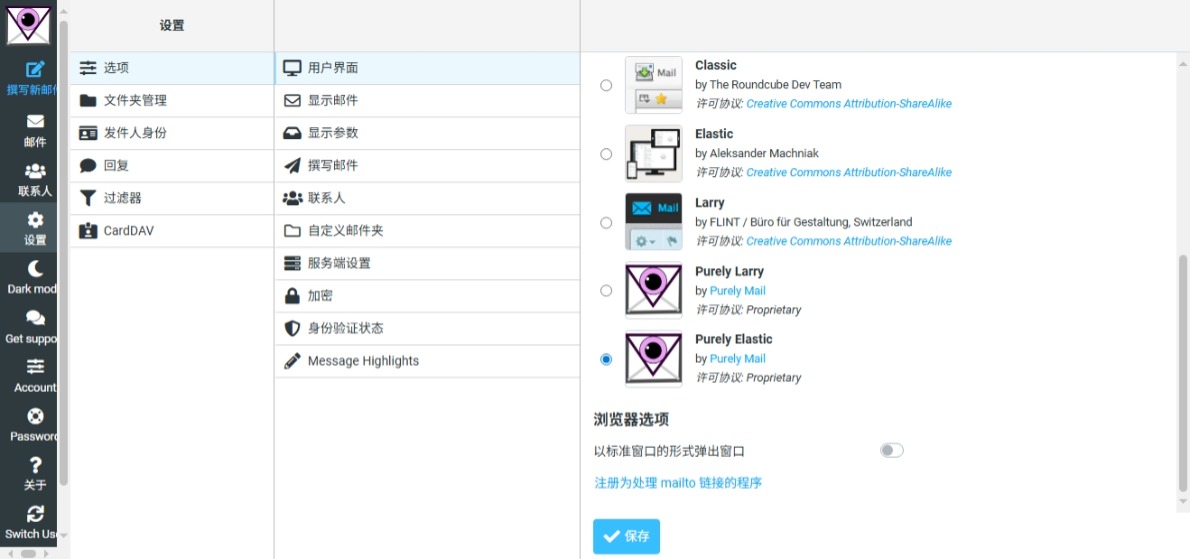Open Password lifebuoy icon in sidebar

[35, 416]
